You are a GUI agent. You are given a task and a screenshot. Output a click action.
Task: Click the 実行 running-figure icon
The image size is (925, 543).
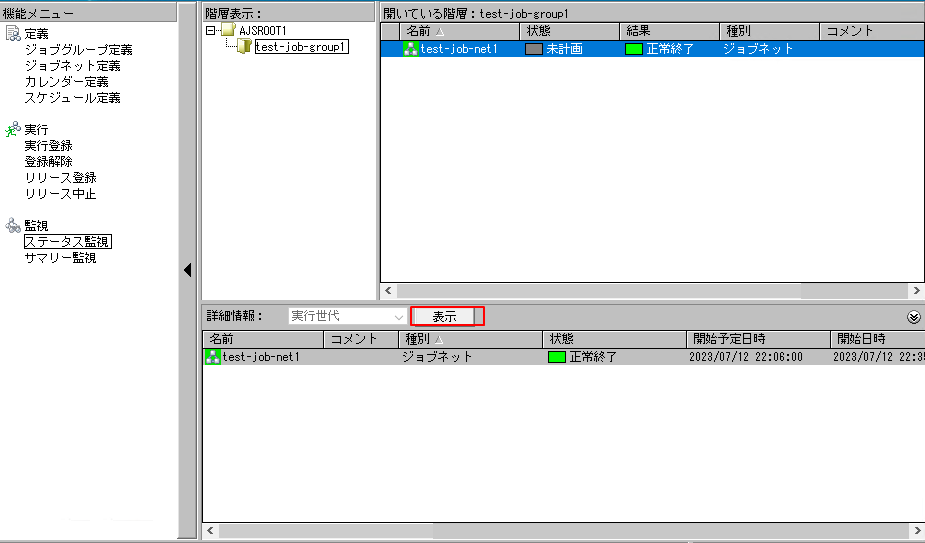(13, 129)
